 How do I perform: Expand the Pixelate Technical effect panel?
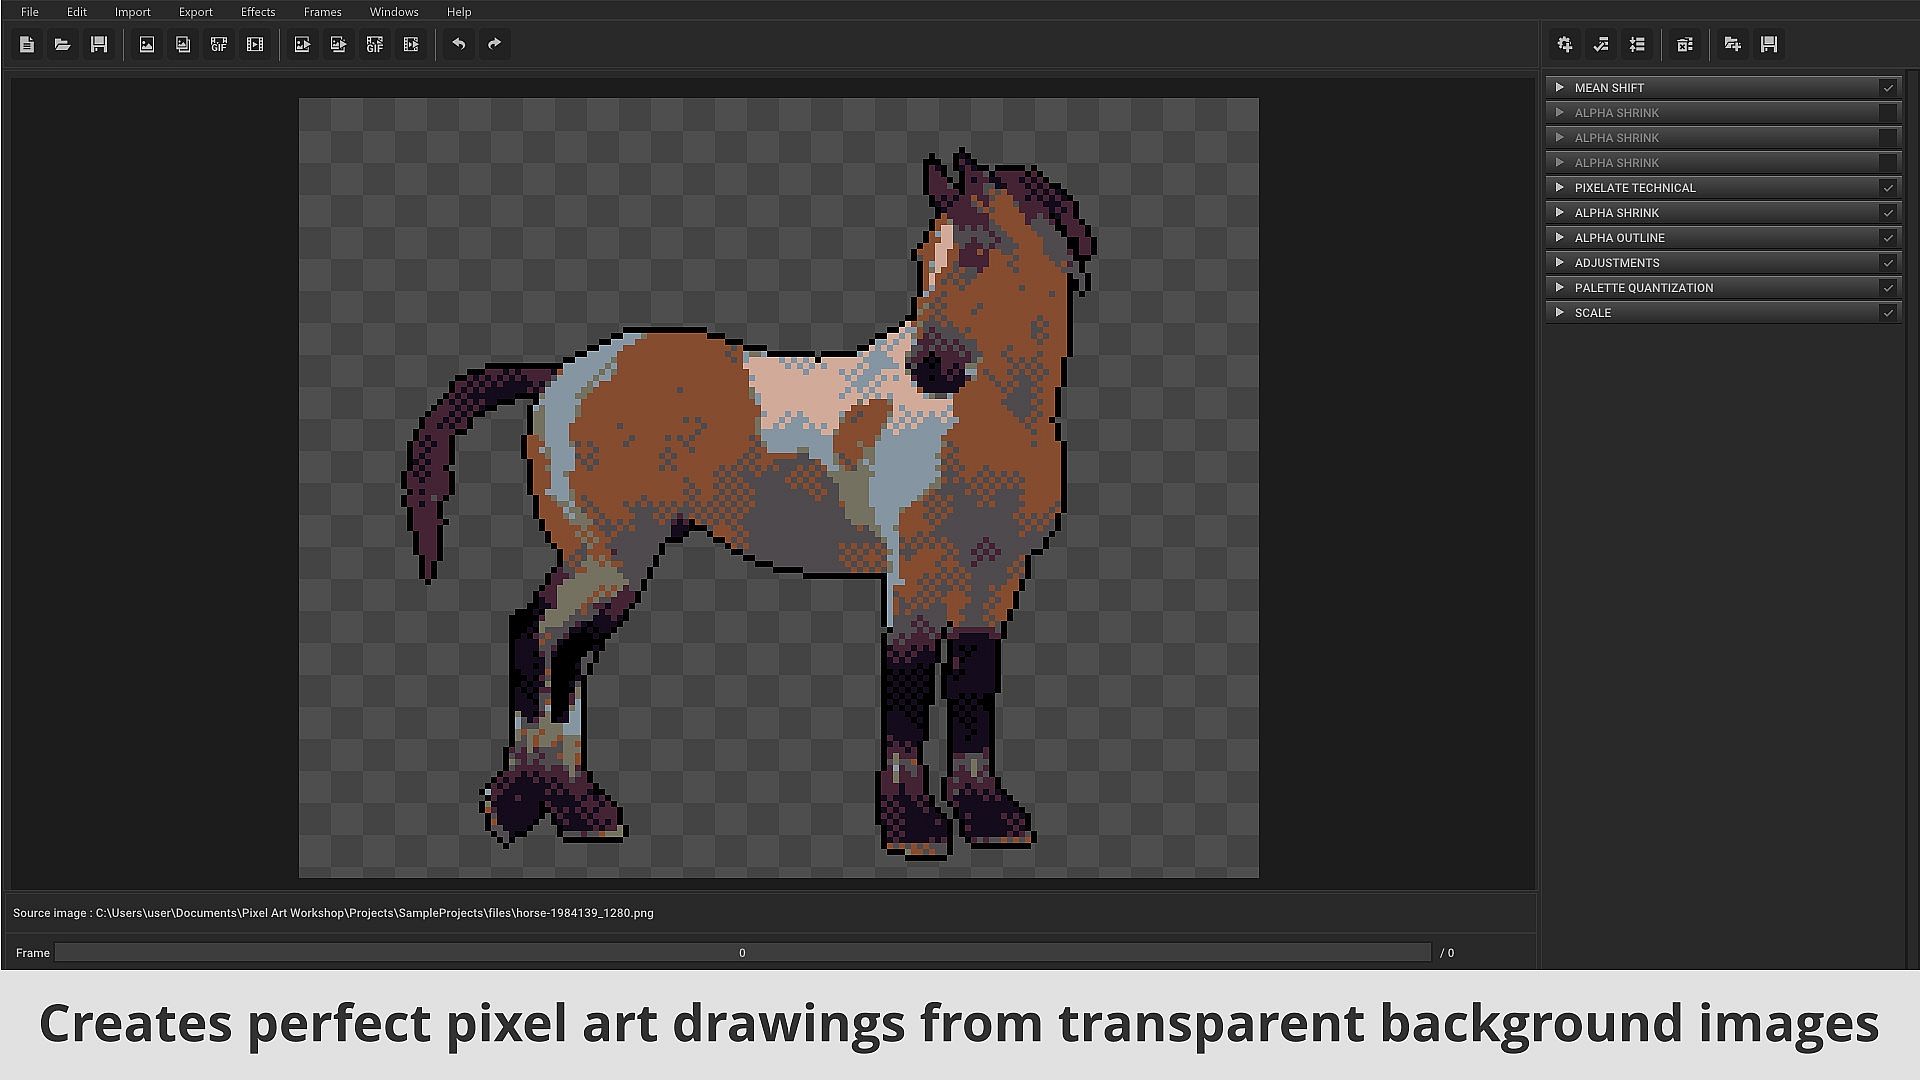1559,188
